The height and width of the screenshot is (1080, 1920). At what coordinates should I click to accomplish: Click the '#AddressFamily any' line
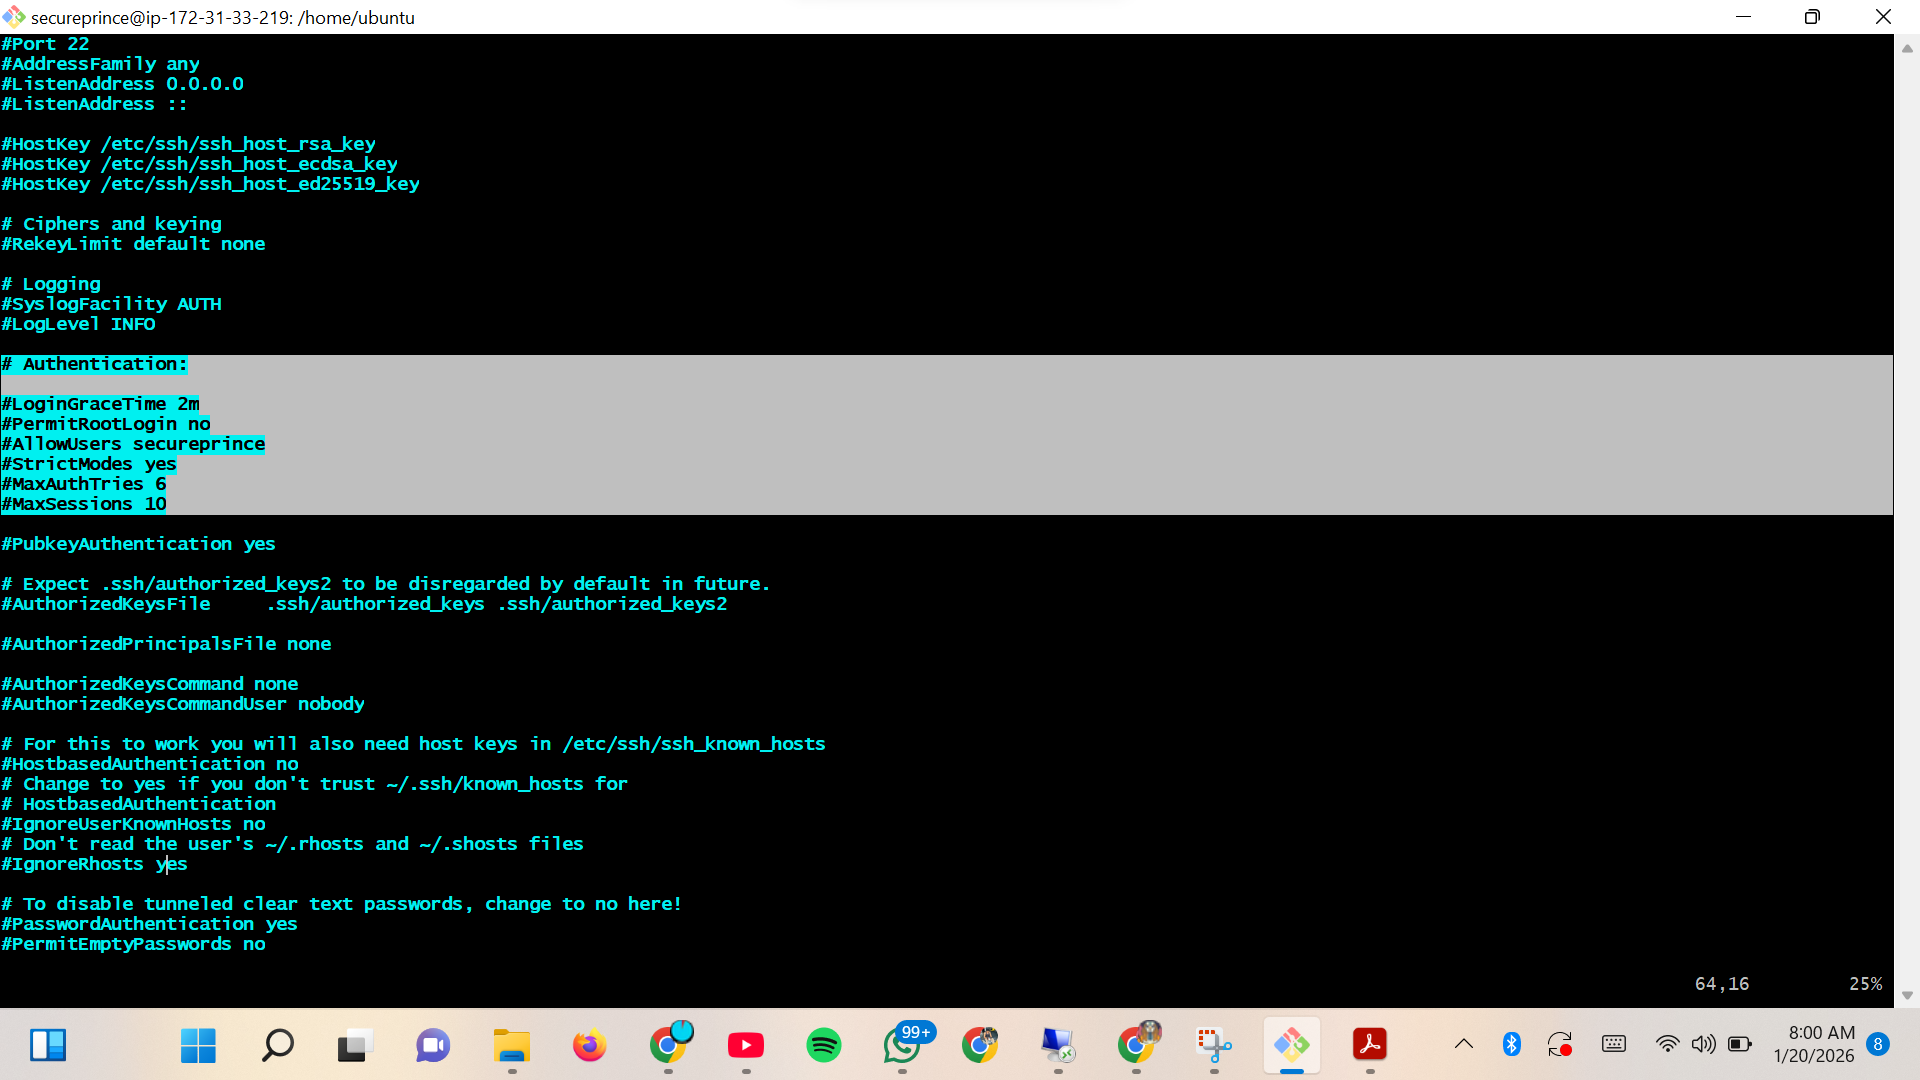pos(101,64)
